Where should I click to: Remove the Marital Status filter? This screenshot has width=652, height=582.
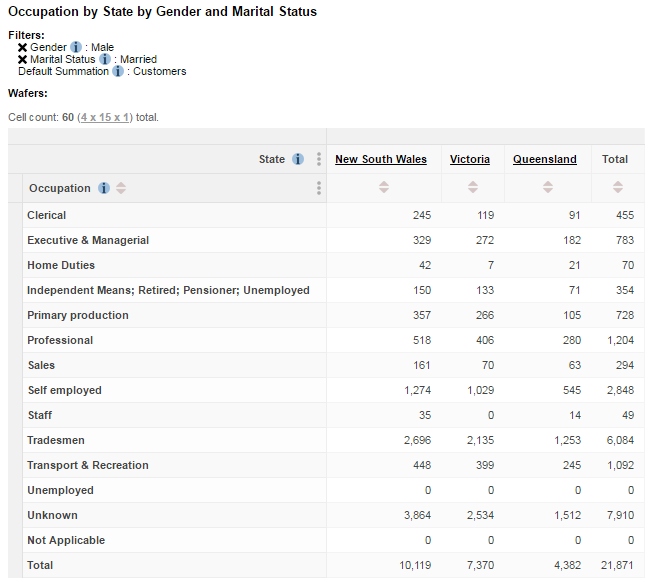23,59
